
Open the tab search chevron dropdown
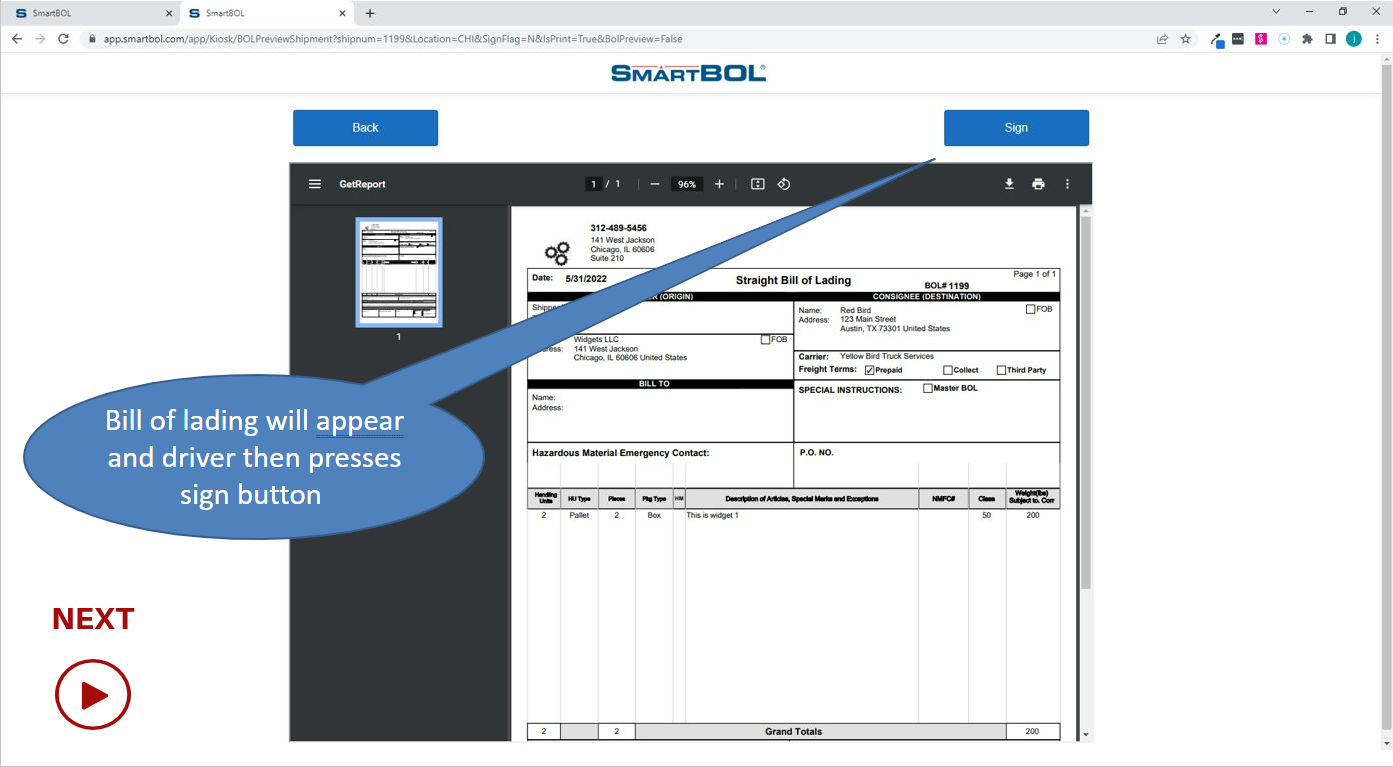tap(1276, 12)
